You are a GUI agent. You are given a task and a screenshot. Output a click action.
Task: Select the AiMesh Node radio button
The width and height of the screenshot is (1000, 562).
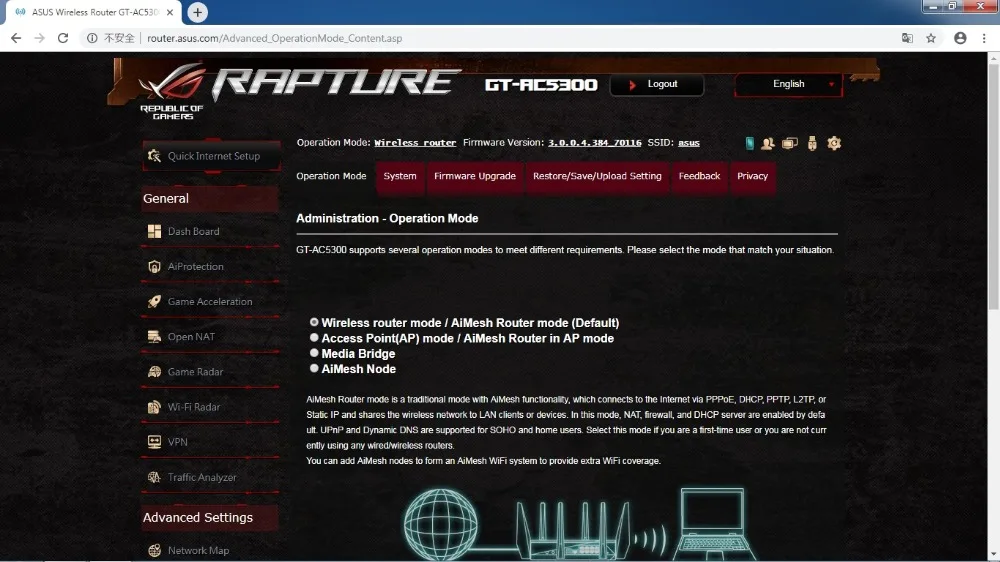pos(314,368)
